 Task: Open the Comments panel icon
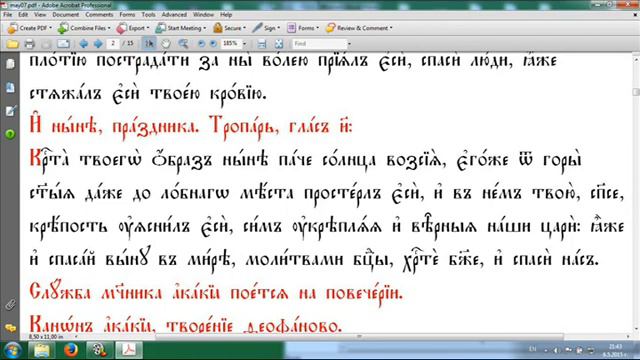click(10, 328)
